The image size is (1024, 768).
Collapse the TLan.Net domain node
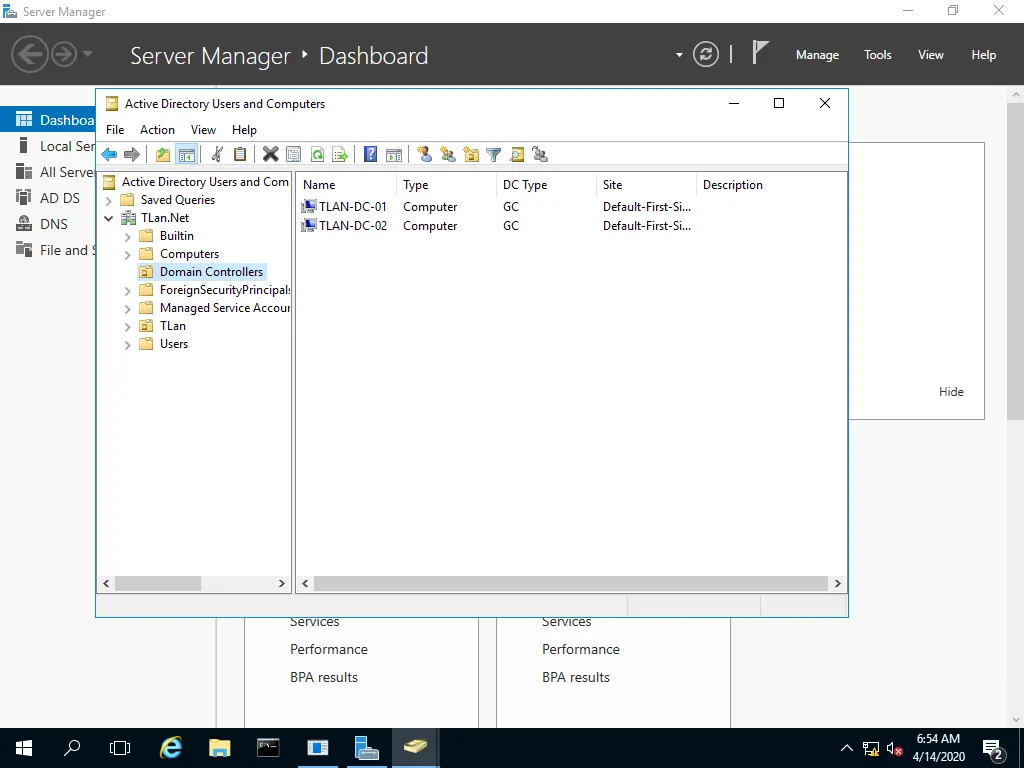[x=109, y=219]
